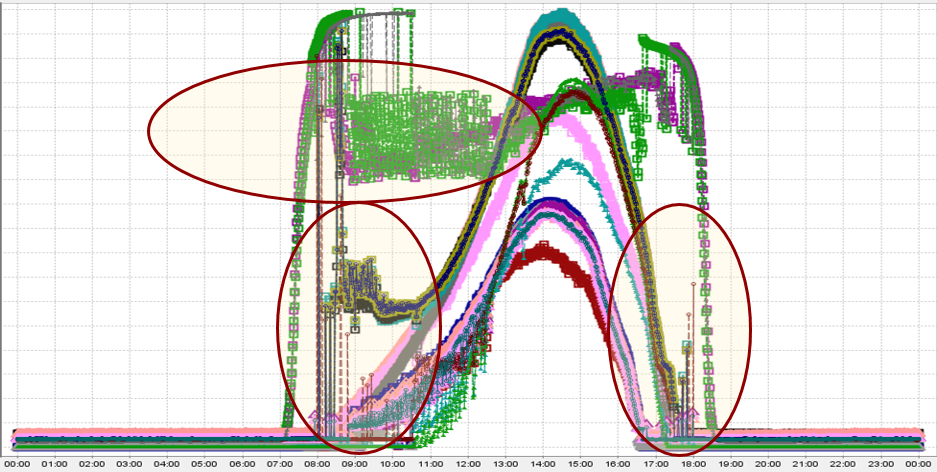This screenshot has height=472, width=937.
Task: Click the 16:00 time axis label
Action: pyautogui.click(x=618, y=464)
